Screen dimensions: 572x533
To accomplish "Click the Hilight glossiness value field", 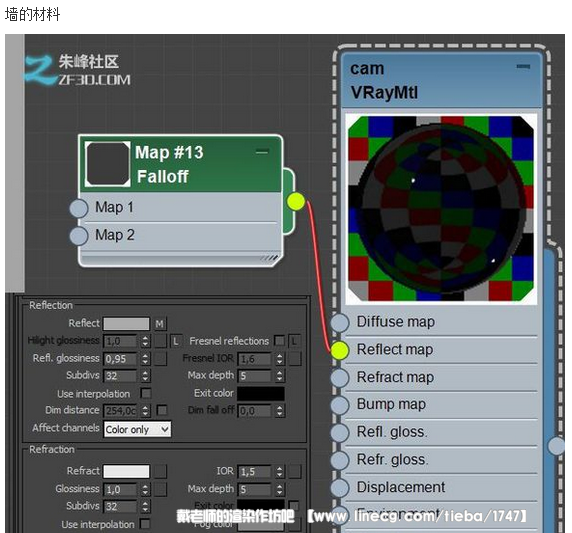I will (x=120, y=341).
